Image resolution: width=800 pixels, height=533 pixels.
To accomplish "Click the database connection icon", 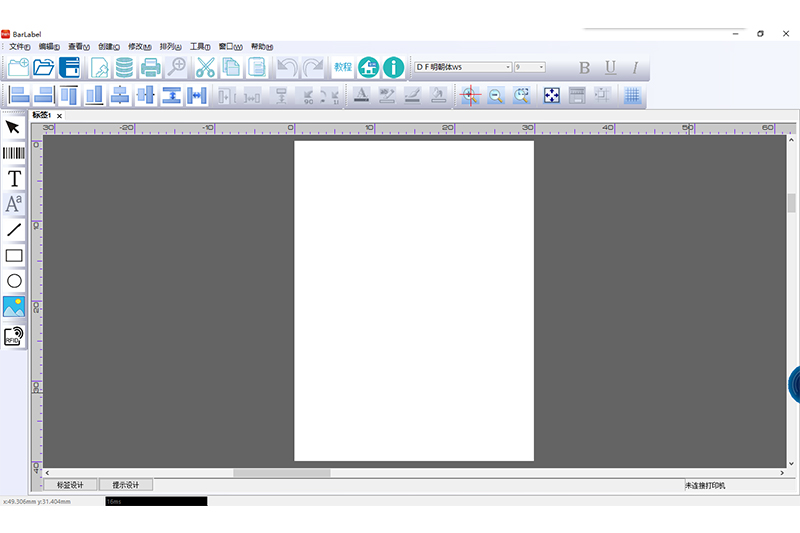I will coord(124,68).
